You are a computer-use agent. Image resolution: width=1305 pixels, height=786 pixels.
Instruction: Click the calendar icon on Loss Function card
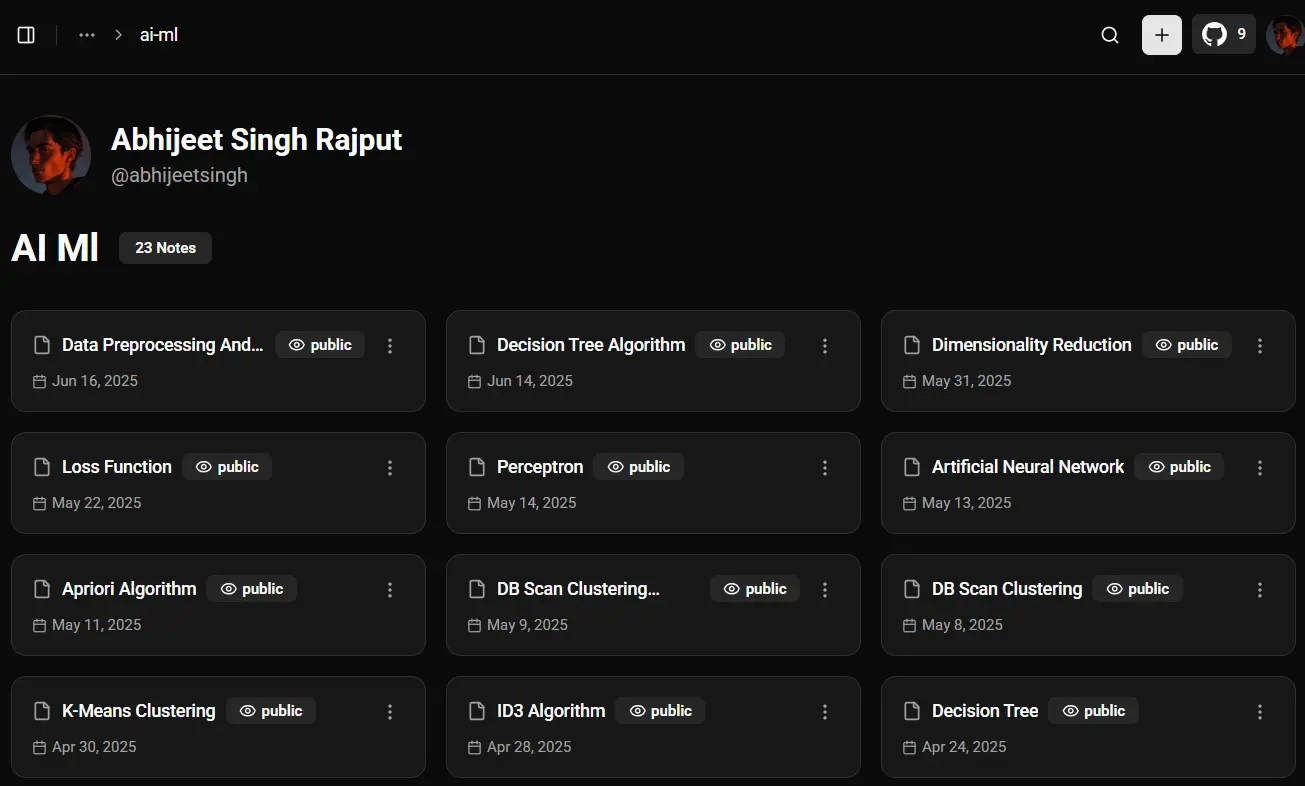[40, 503]
